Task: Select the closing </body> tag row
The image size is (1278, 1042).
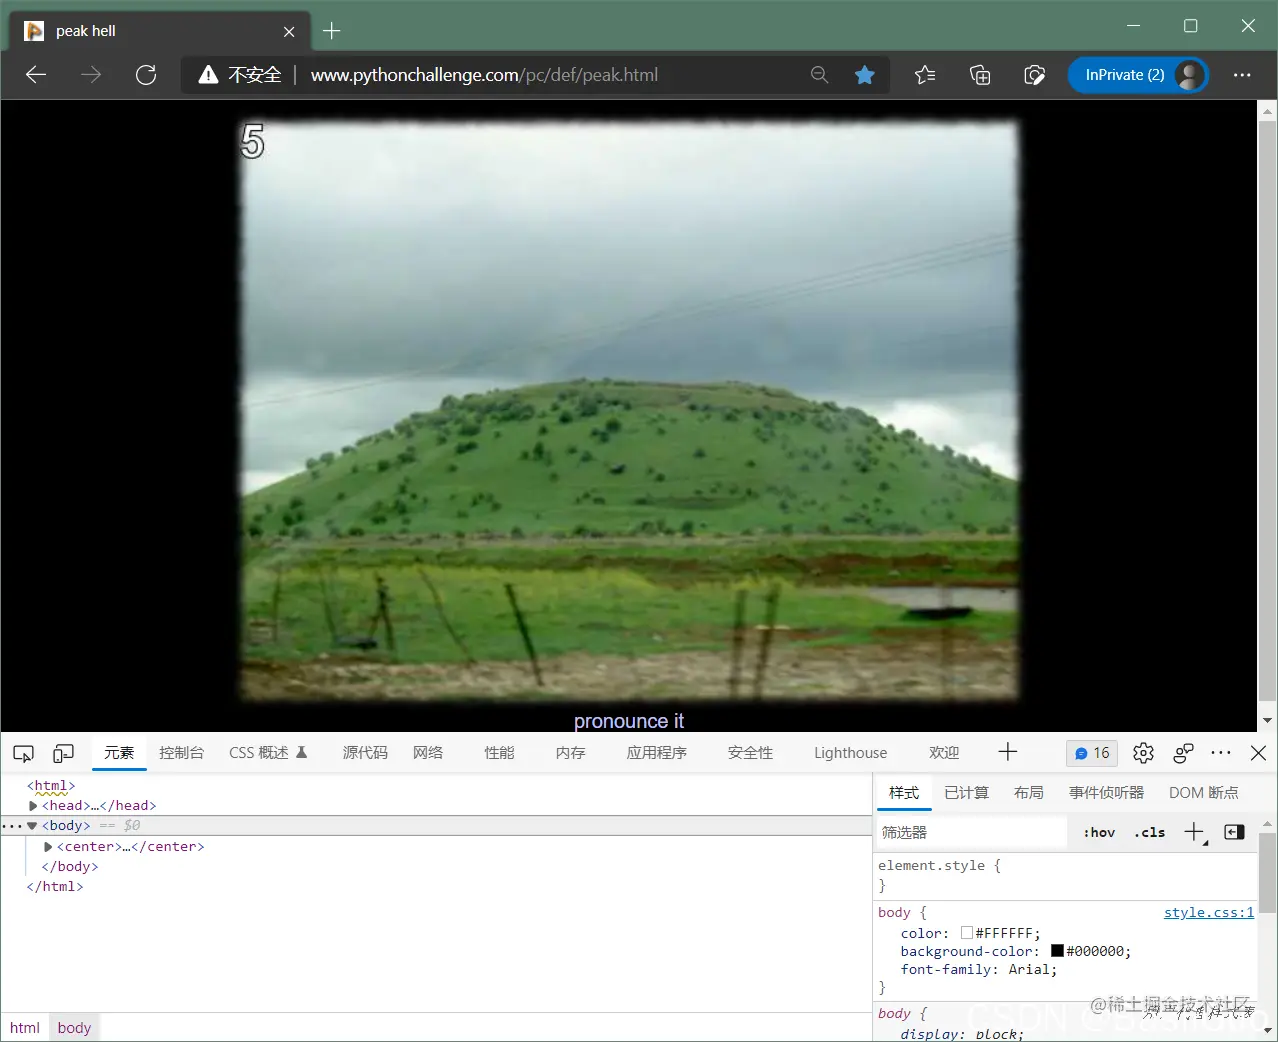Action: point(70,867)
